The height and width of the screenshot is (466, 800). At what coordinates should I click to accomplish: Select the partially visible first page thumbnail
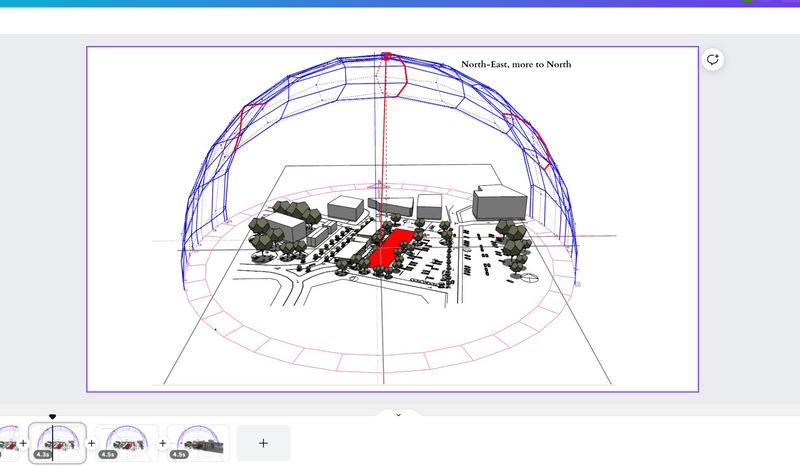coord(9,443)
